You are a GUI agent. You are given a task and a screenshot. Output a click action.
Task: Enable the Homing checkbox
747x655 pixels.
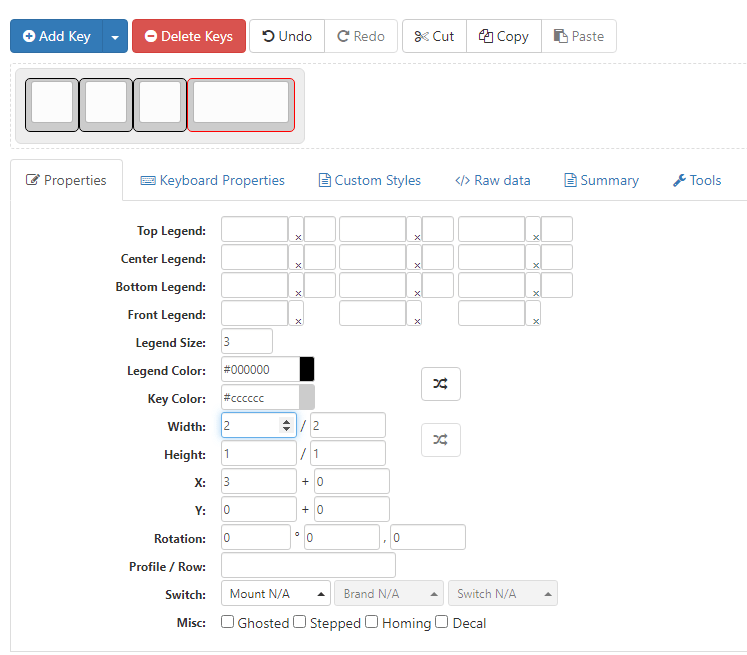(372, 622)
